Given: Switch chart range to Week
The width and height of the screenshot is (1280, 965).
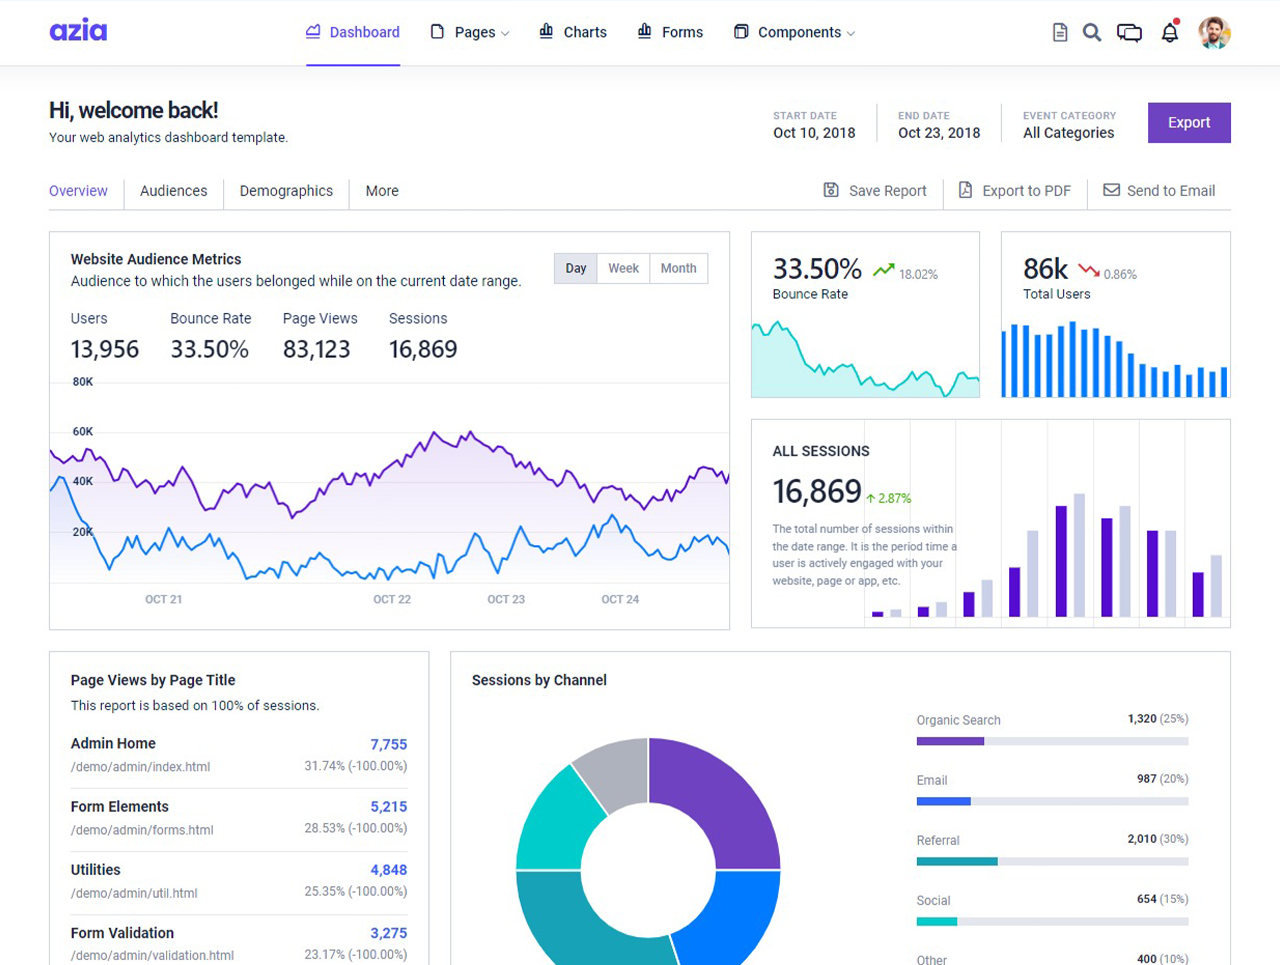Looking at the screenshot, I should (x=623, y=268).
